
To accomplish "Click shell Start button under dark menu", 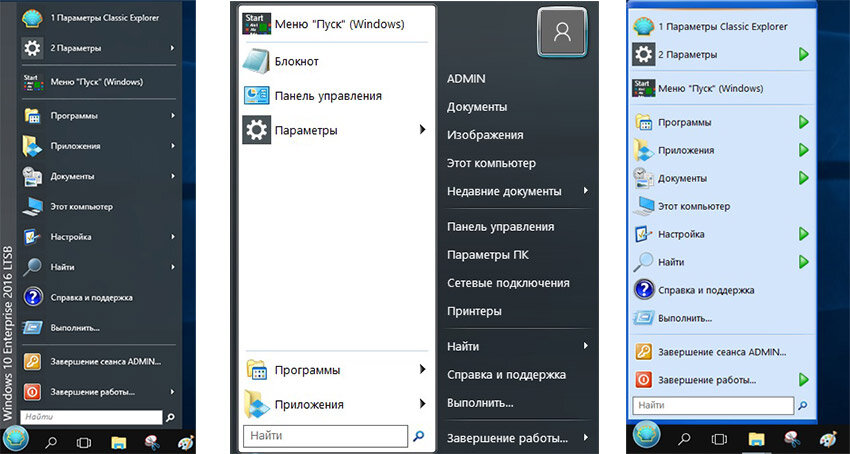I will pyautogui.click(x=15, y=437).
